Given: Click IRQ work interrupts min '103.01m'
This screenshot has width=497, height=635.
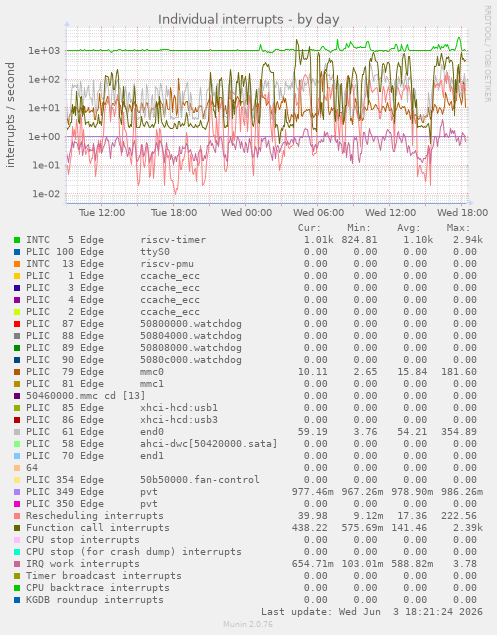Looking at the screenshot, I should tap(363, 564).
